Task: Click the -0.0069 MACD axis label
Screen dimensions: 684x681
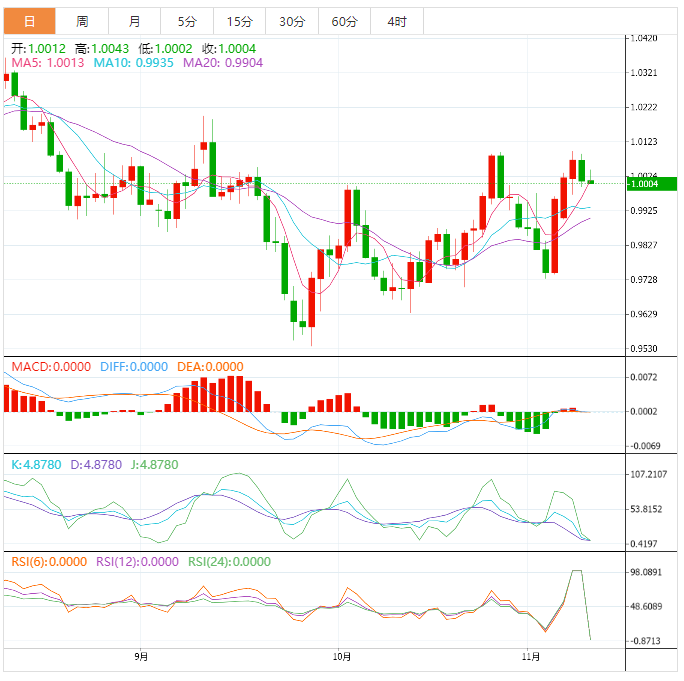Action: [x=645, y=446]
